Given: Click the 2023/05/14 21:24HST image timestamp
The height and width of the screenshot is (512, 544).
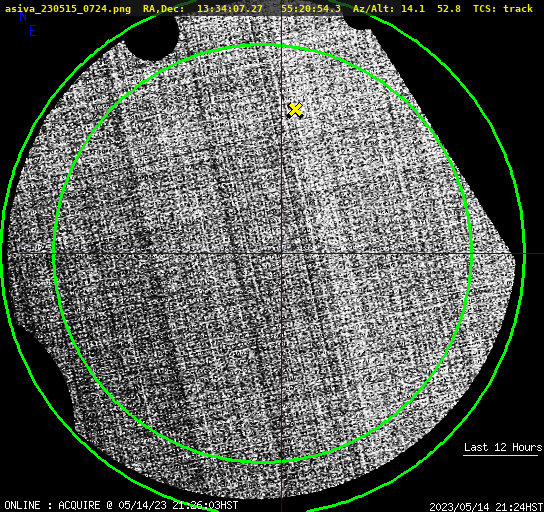Looking at the screenshot, I should [x=486, y=507].
